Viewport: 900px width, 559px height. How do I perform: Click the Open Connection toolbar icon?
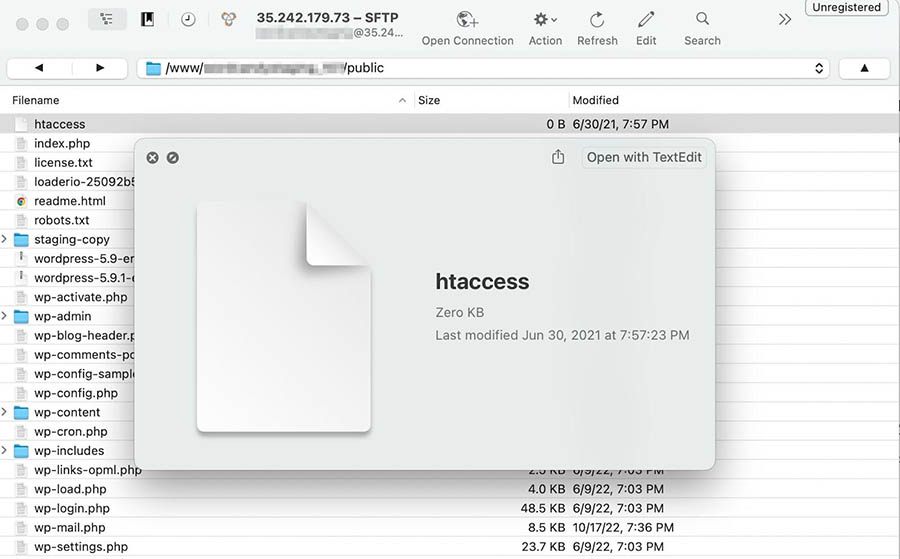click(x=467, y=21)
